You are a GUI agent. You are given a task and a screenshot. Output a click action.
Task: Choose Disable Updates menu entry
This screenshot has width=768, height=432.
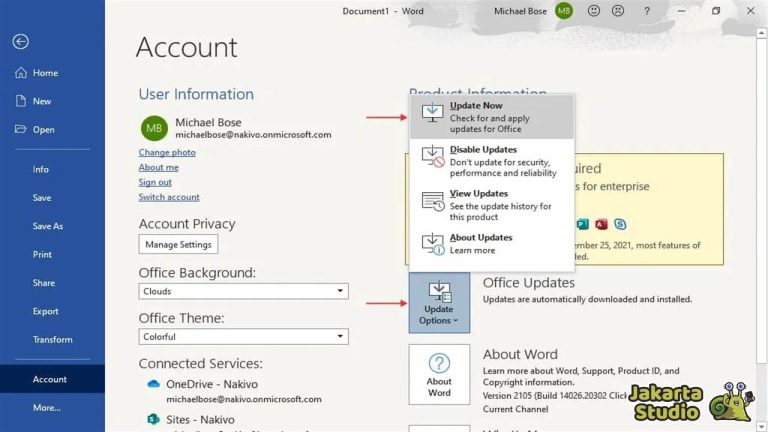point(492,161)
